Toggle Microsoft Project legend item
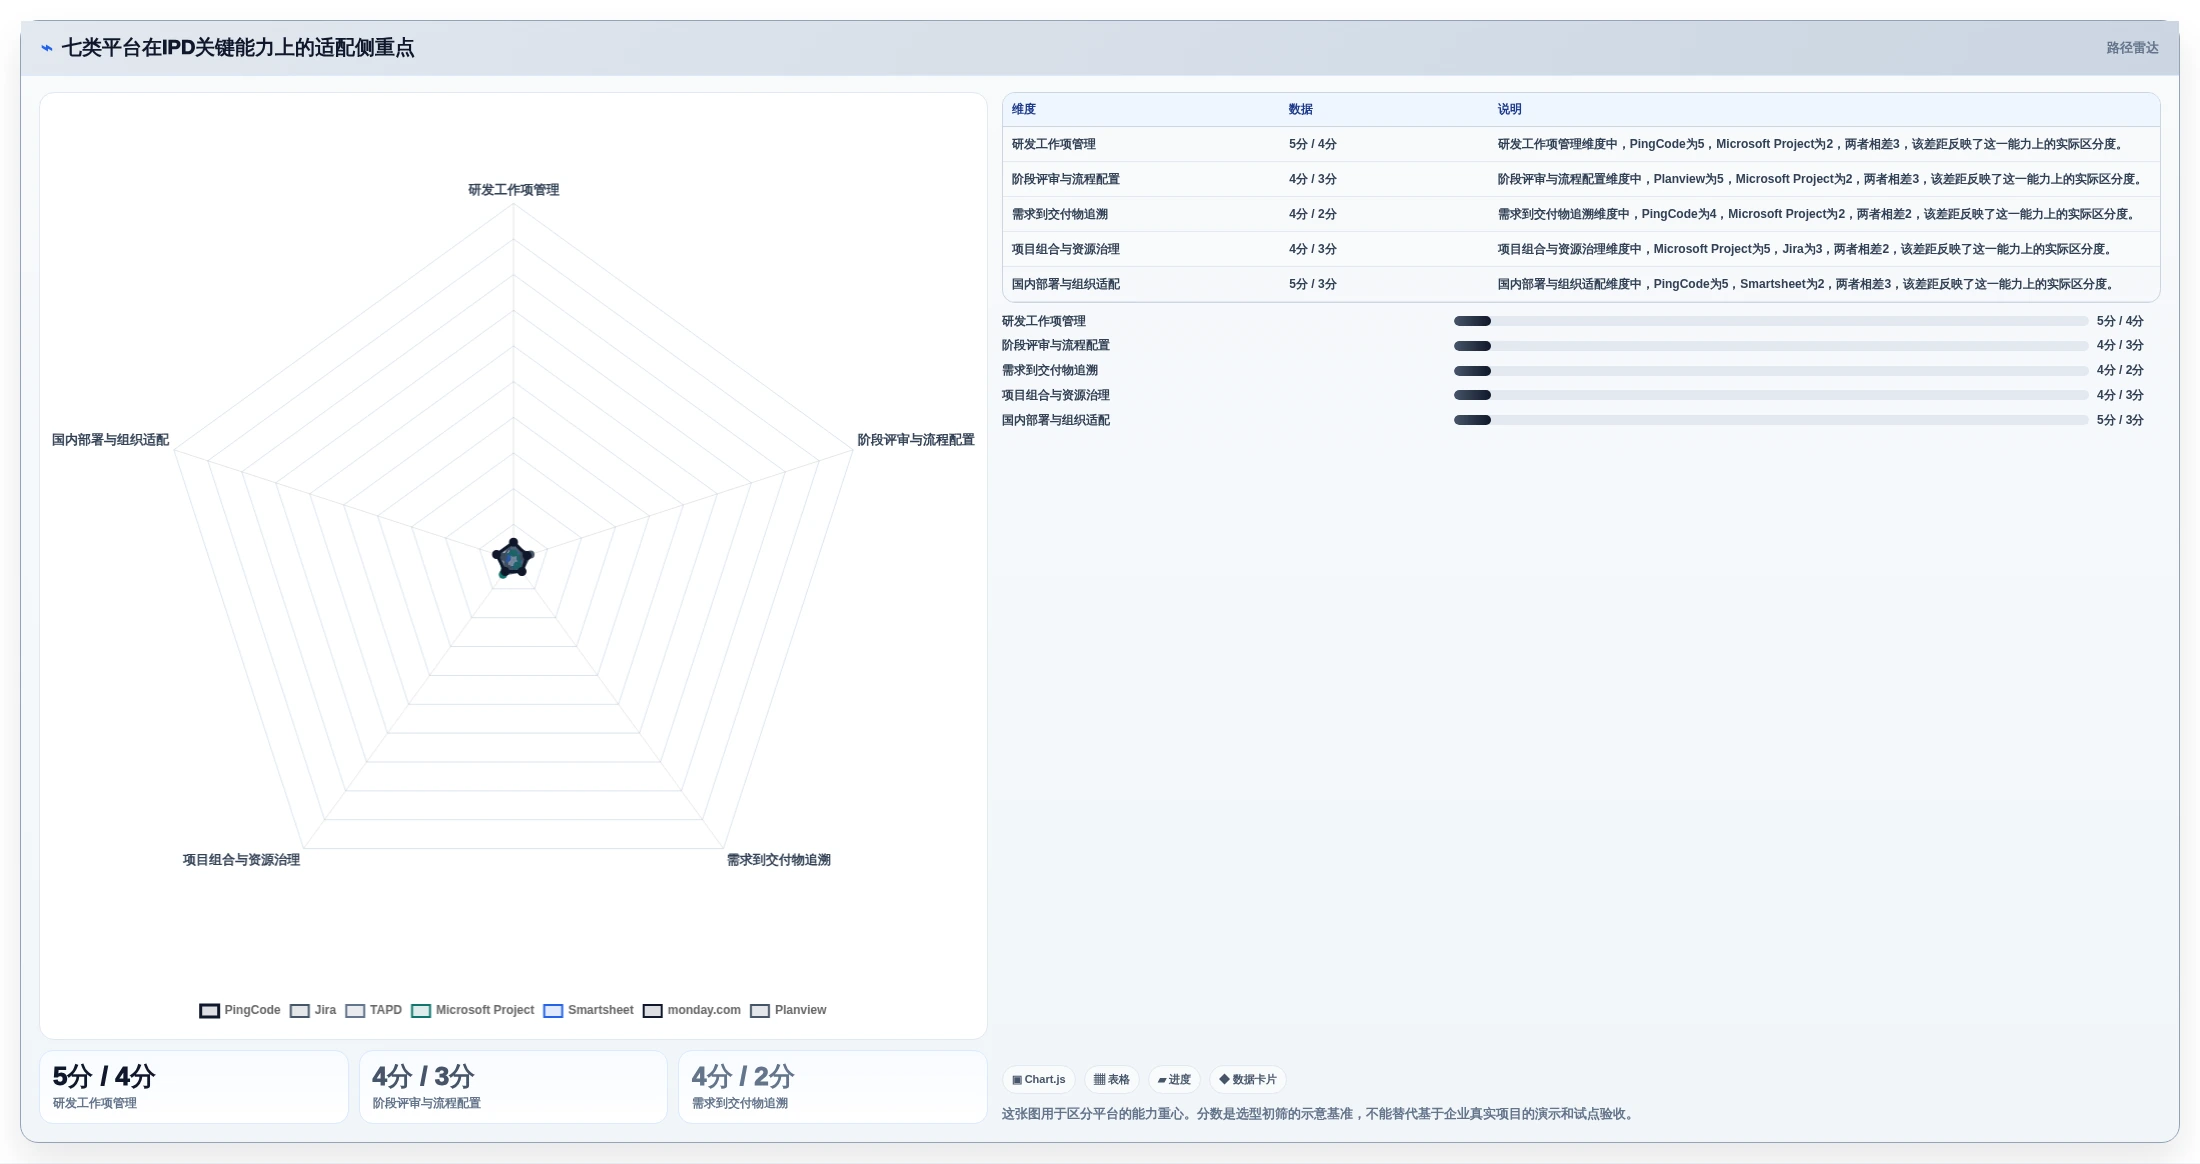The height and width of the screenshot is (1164, 2200). [472, 1011]
